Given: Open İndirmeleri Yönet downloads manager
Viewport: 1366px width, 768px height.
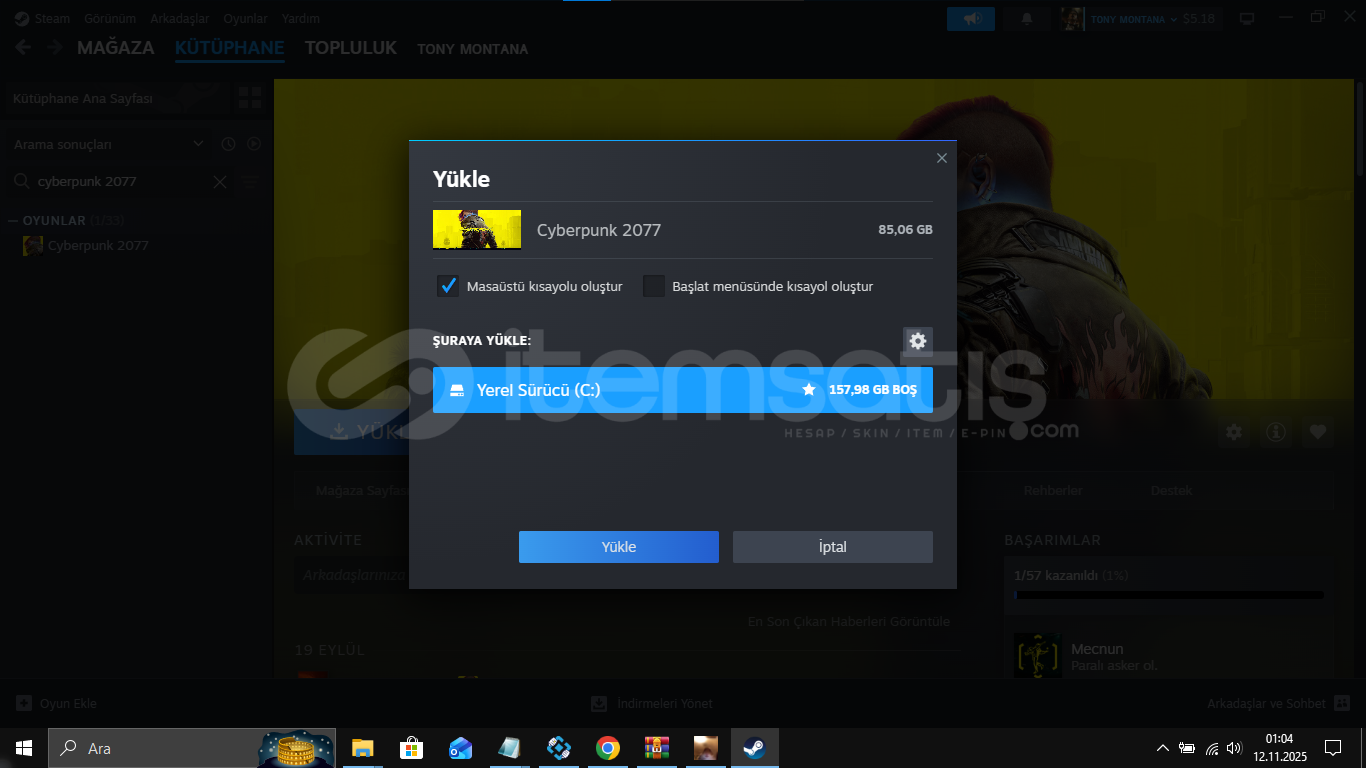Looking at the screenshot, I should tap(652, 703).
